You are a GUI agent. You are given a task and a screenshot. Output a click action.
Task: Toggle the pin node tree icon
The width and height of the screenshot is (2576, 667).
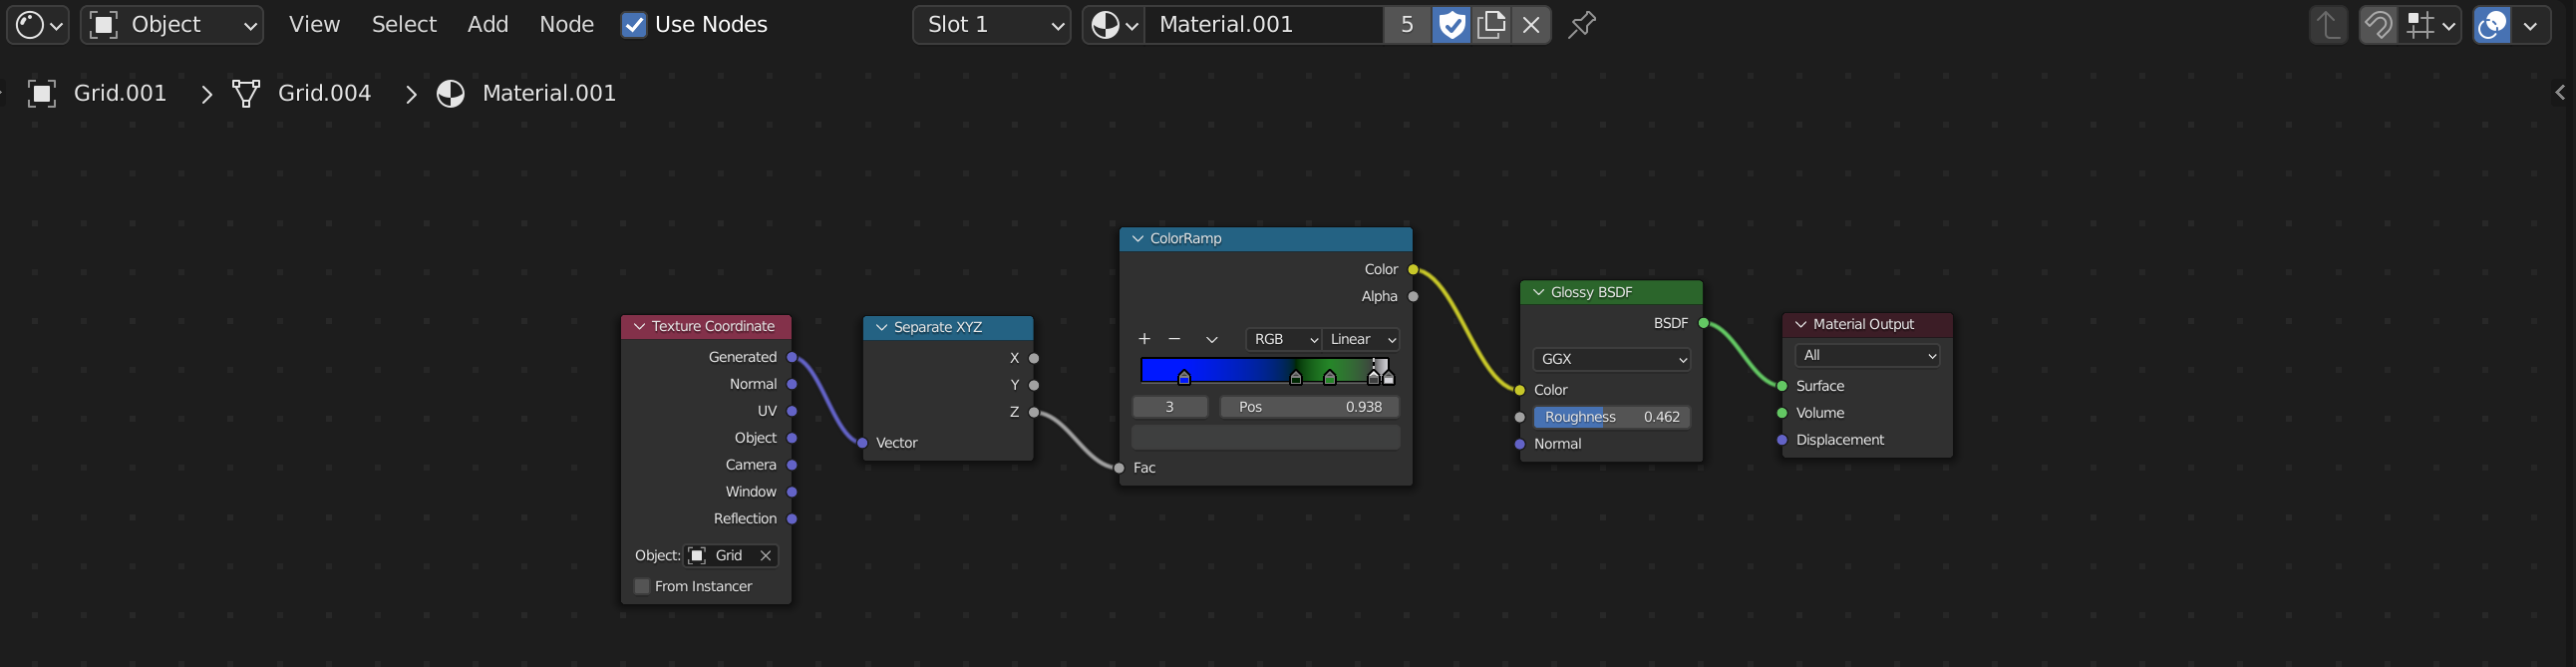tap(1582, 24)
